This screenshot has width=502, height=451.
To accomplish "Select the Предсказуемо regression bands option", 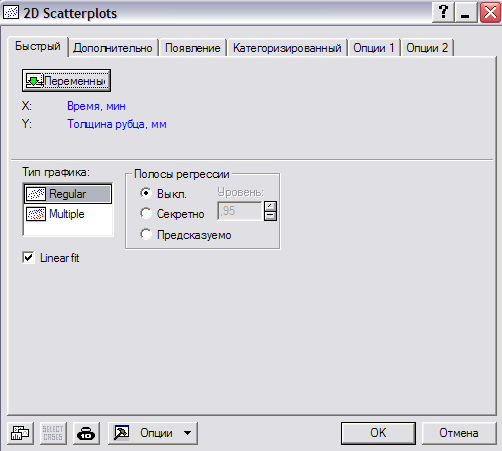I will (x=146, y=234).
